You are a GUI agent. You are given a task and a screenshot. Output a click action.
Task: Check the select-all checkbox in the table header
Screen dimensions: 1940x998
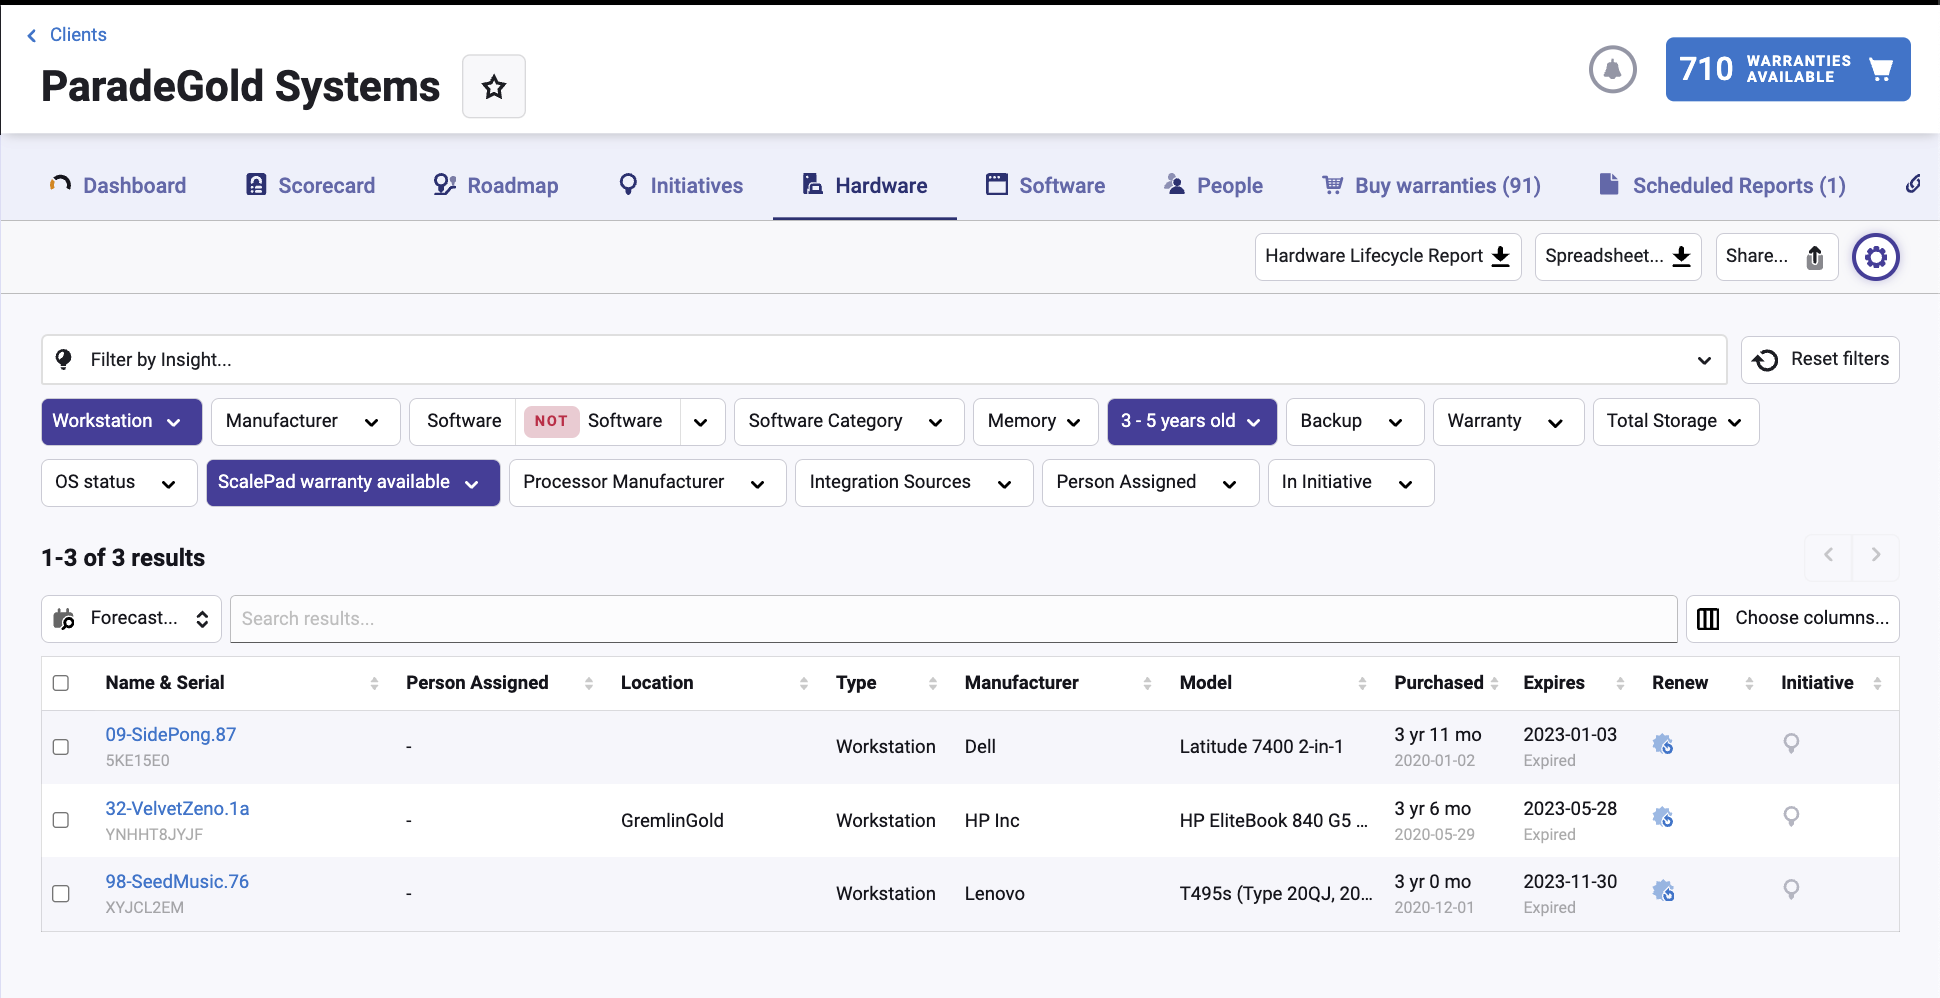tap(61, 682)
